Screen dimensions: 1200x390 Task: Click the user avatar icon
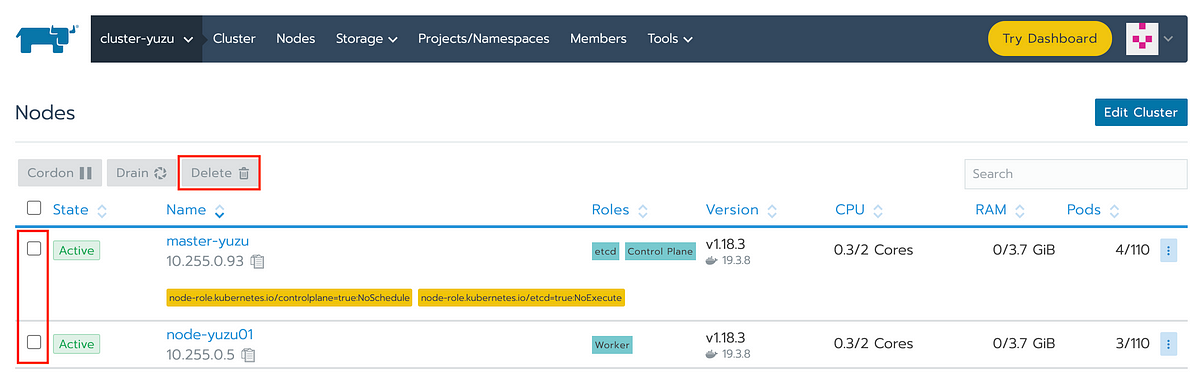point(1141,39)
